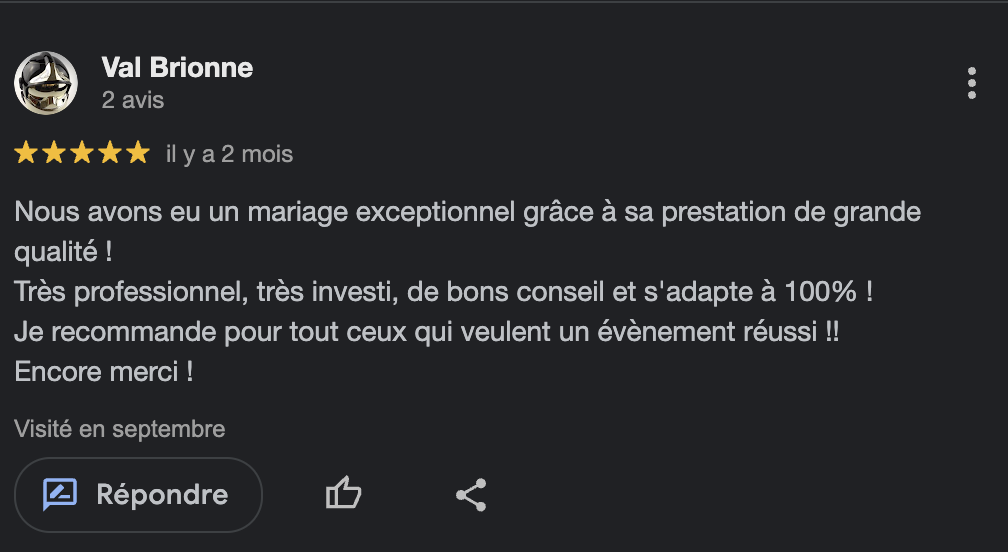Click the "2 avis" reviewer count
Screen dimensions: 1008x552
(x=133, y=100)
